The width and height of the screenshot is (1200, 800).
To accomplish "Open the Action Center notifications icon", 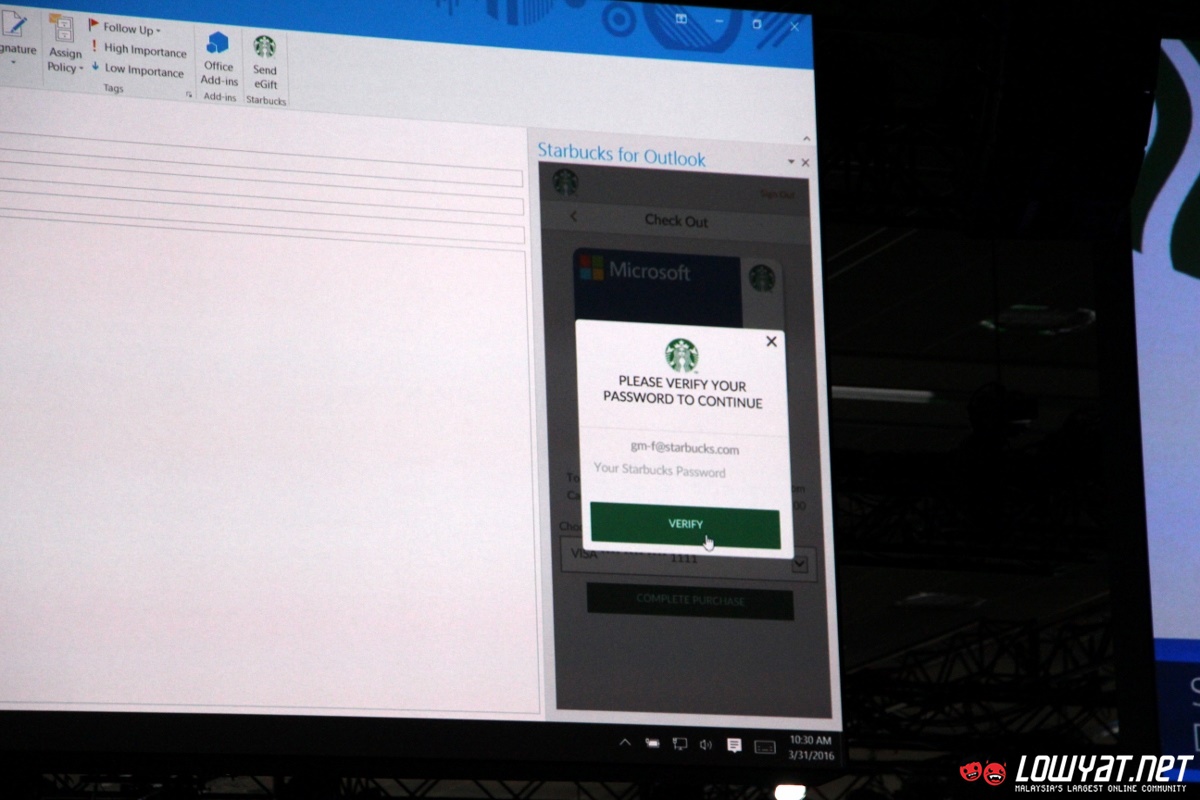I will tap(733, 745).
